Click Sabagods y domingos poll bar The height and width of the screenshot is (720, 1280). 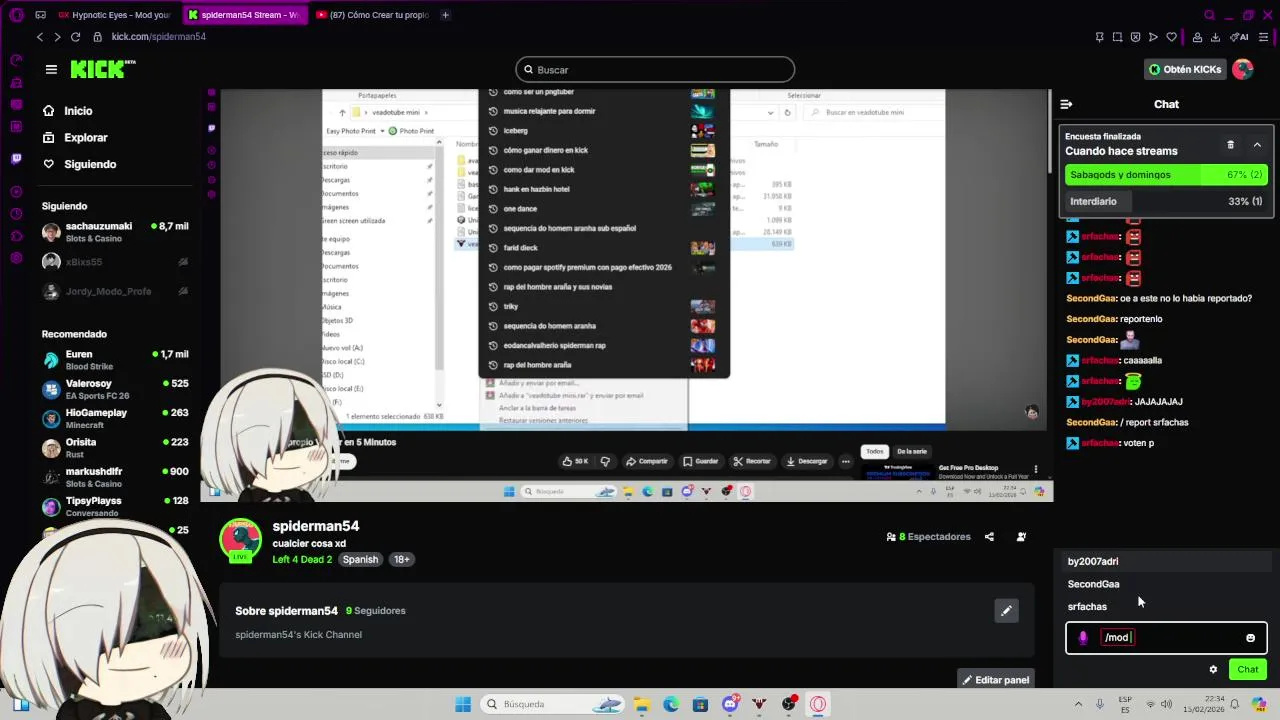pos(1166,175)
